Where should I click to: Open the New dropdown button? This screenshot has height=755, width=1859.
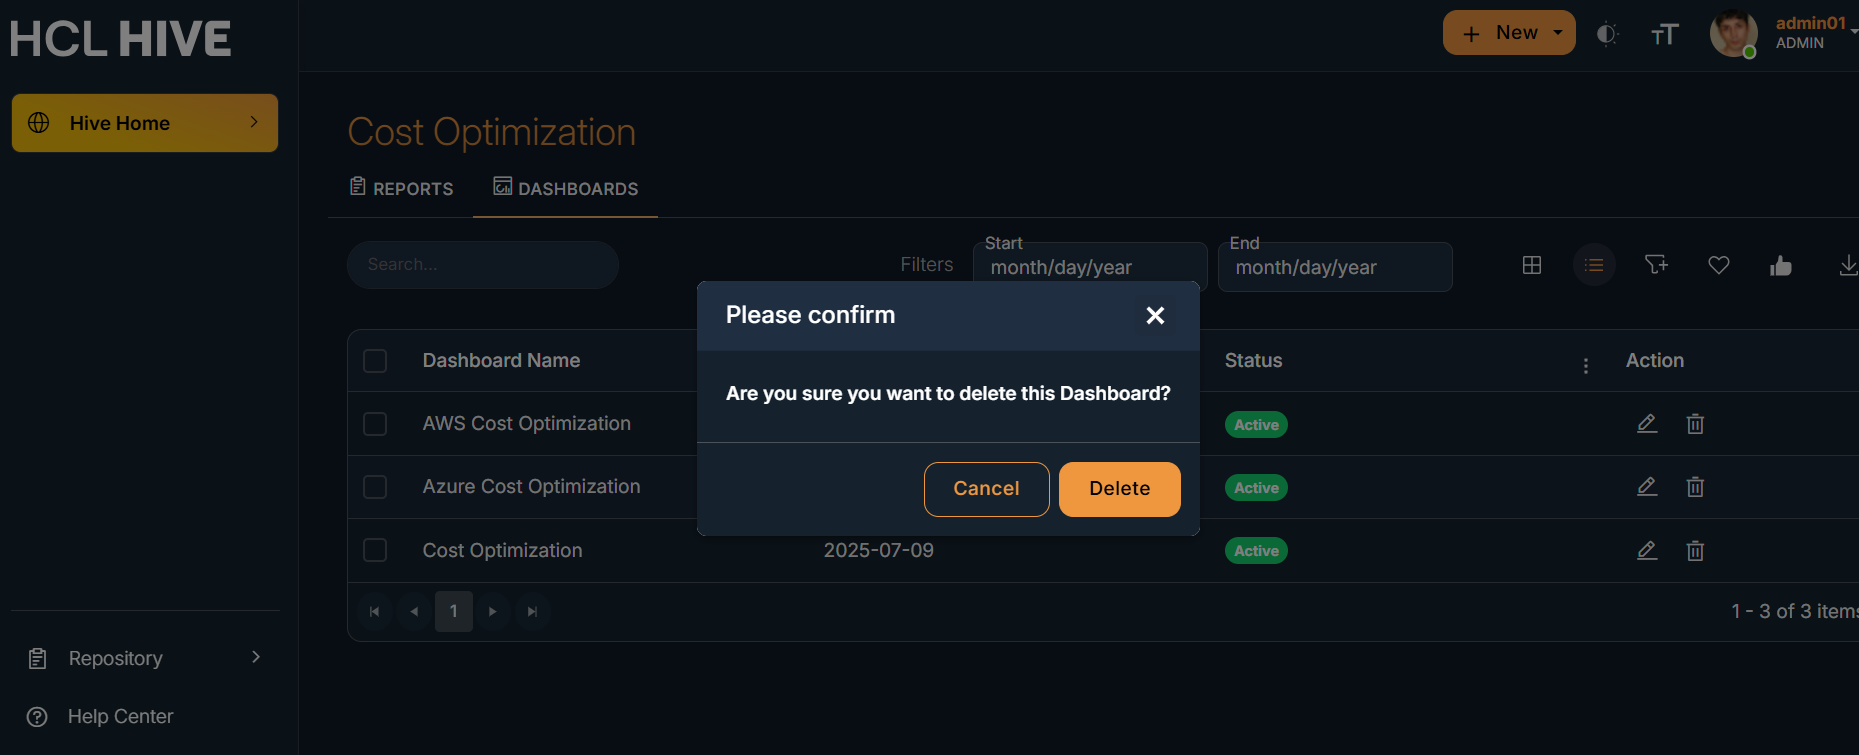coord(1509,33)
